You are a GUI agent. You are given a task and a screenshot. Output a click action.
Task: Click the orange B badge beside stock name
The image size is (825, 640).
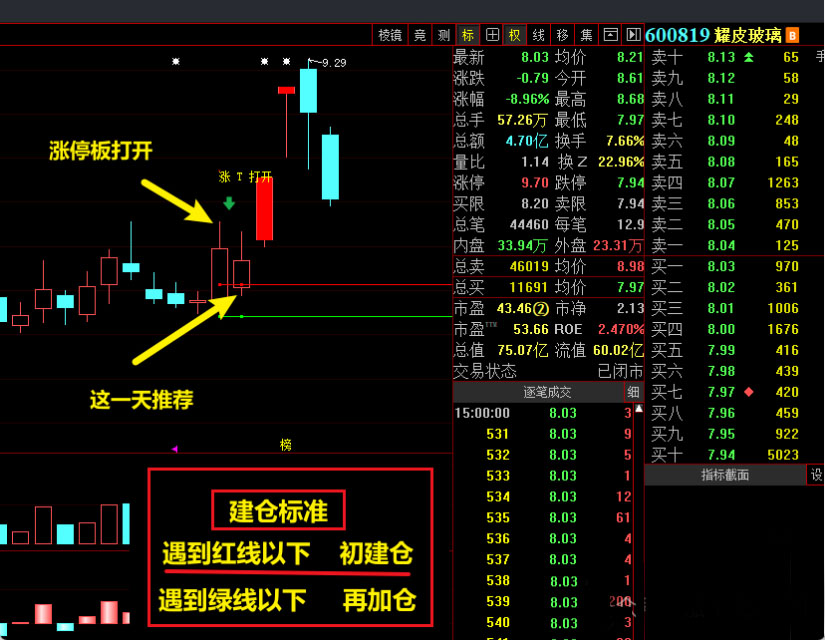792,35
